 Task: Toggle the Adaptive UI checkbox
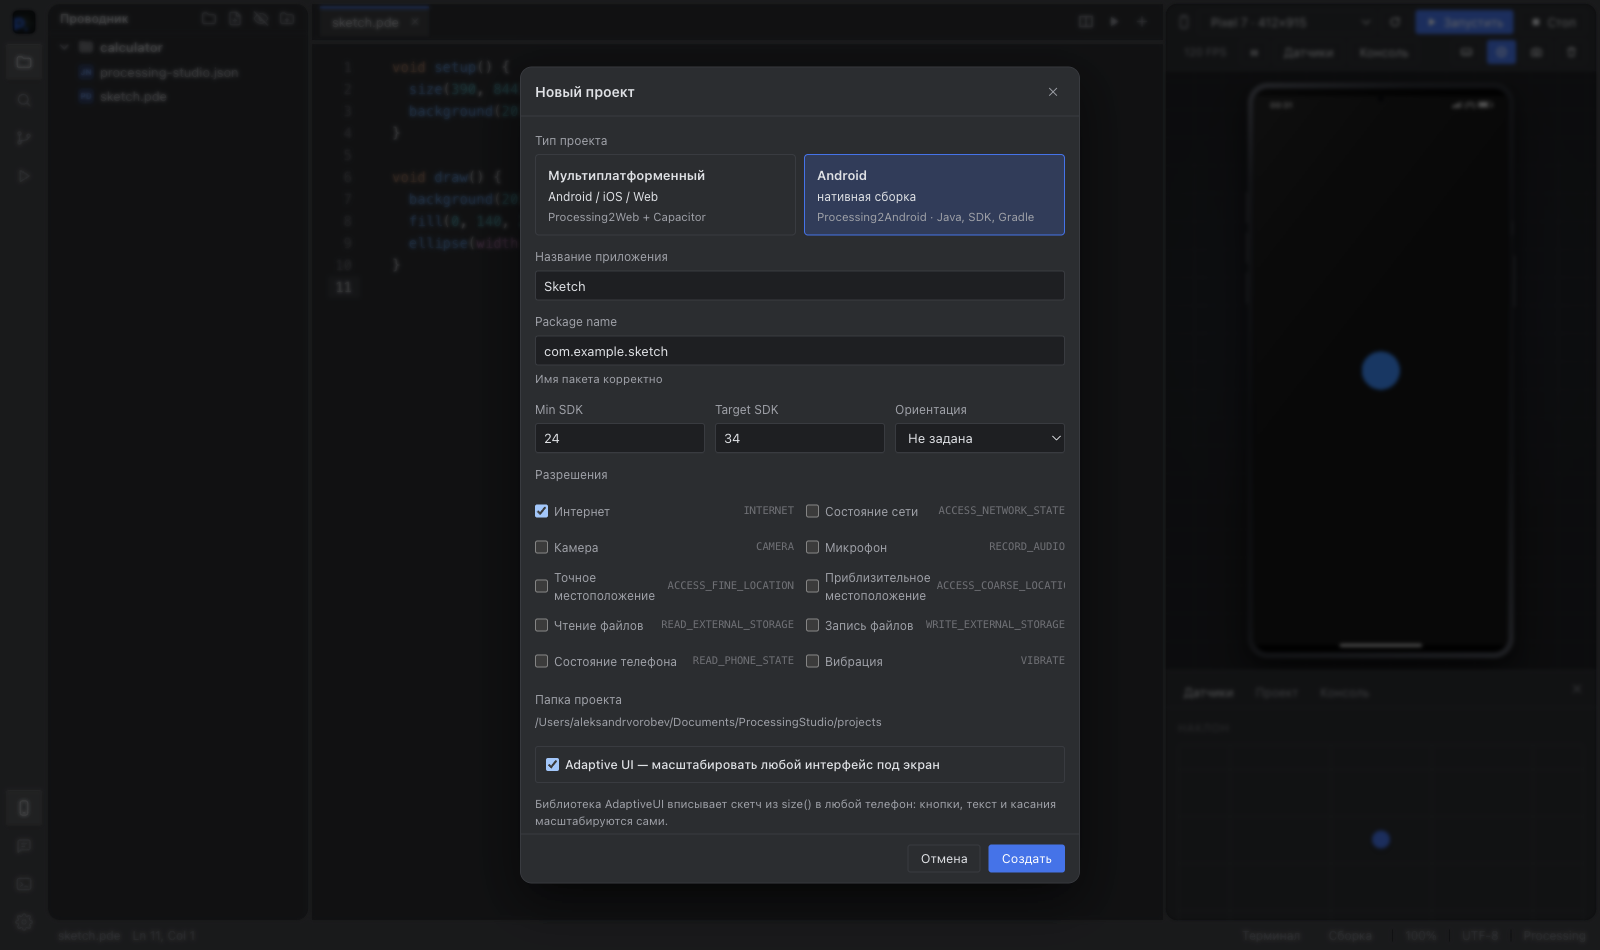552,765
